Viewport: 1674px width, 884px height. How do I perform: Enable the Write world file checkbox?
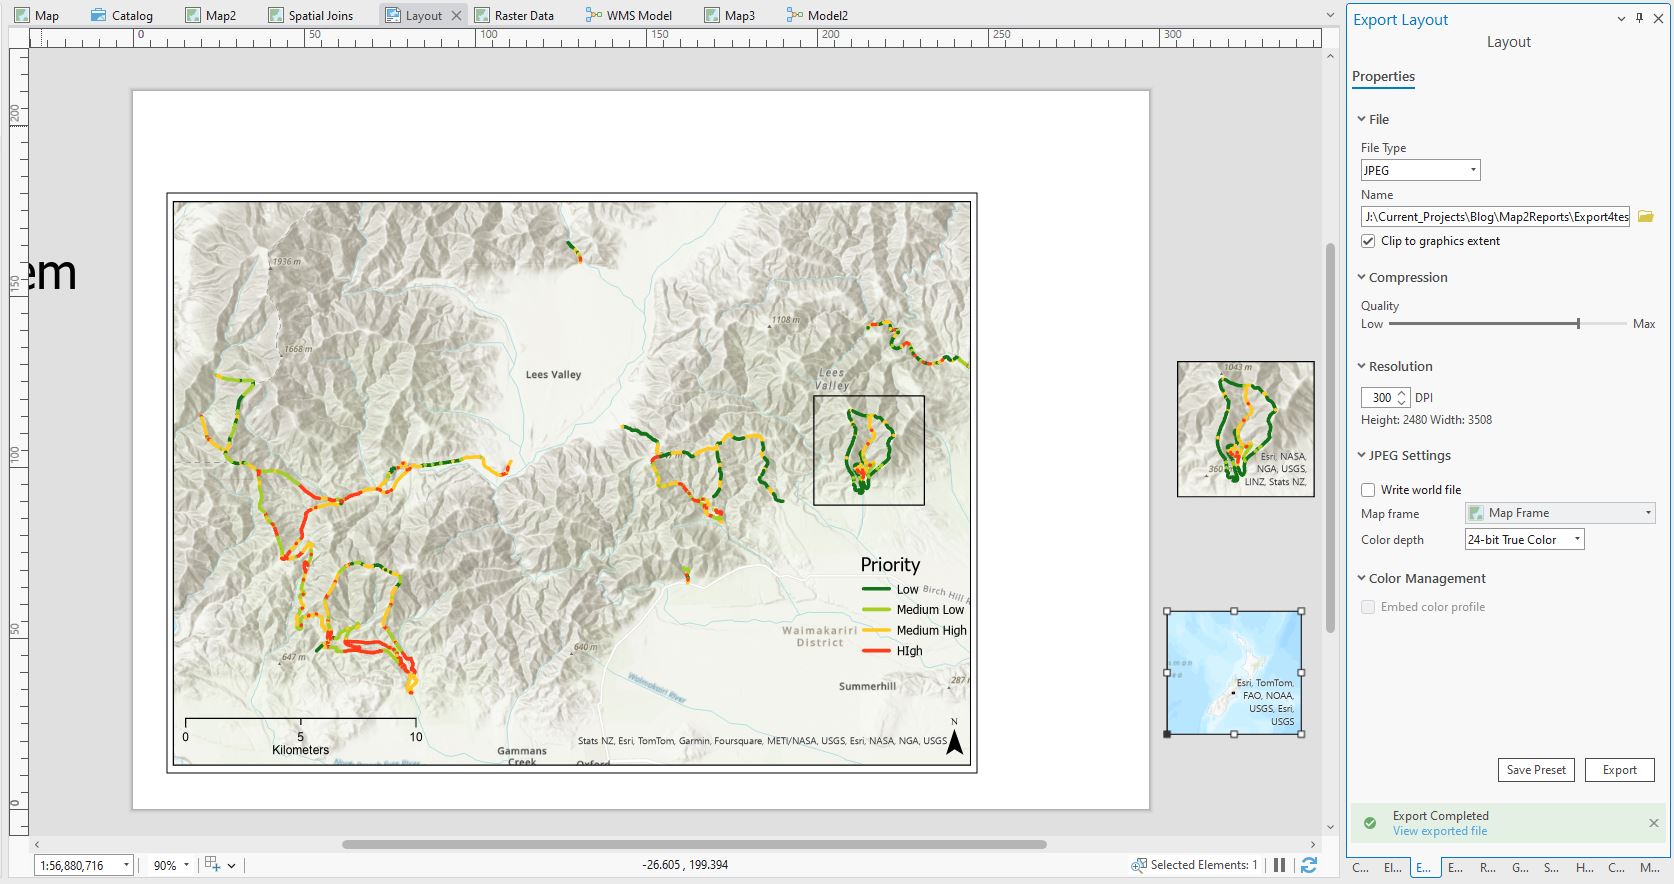pos(1368,490)
